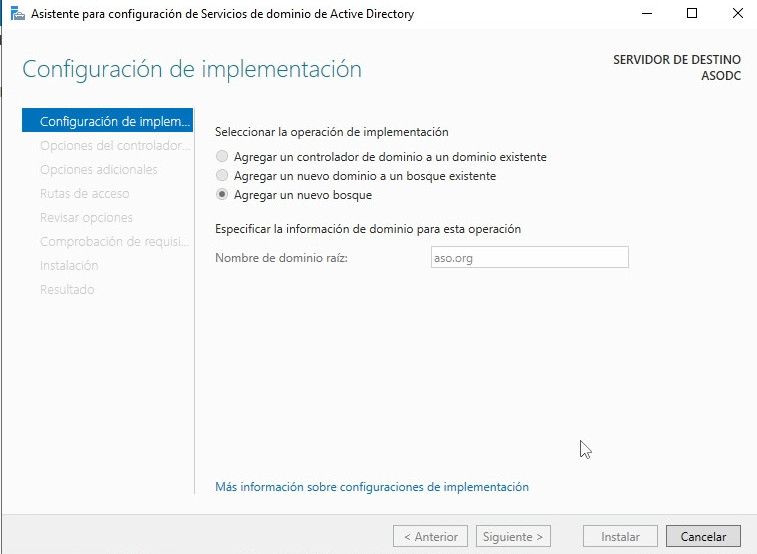Select 'Rutas de acceso' in sidebar
Image resolution: width=757 pixels, height=554 pixels.
[84, 194]
